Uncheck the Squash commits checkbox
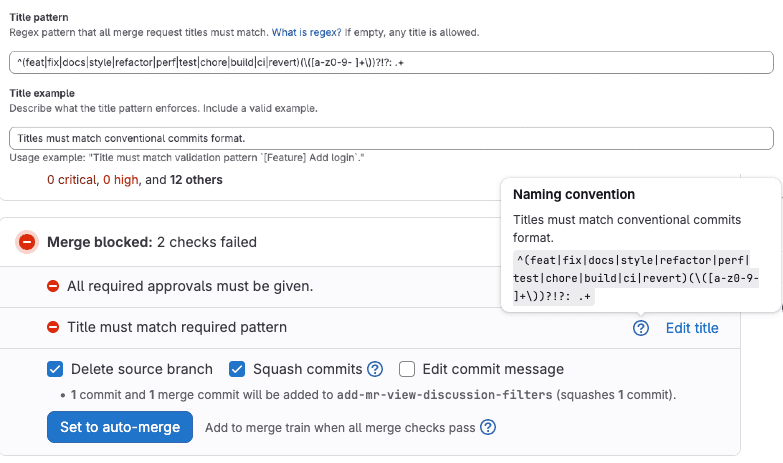 tap(237, 369)
